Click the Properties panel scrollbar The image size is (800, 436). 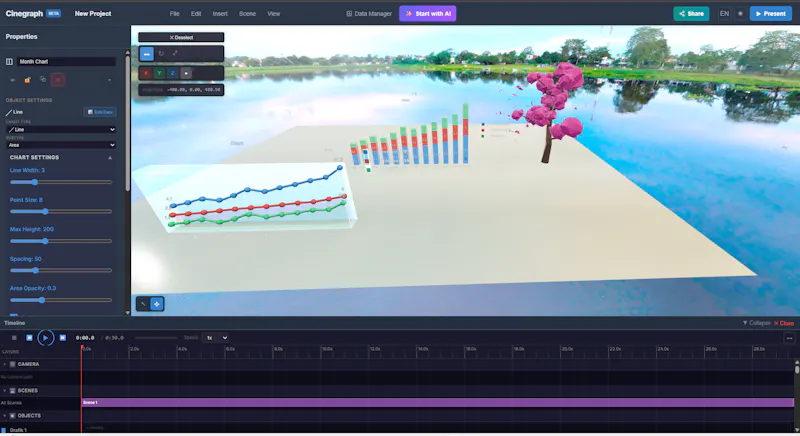tap(128, 122)
